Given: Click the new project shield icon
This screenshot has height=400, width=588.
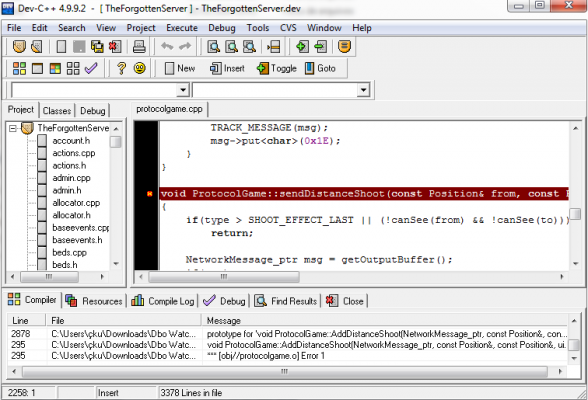Looking at the screenshot, I should click(19, 46).
